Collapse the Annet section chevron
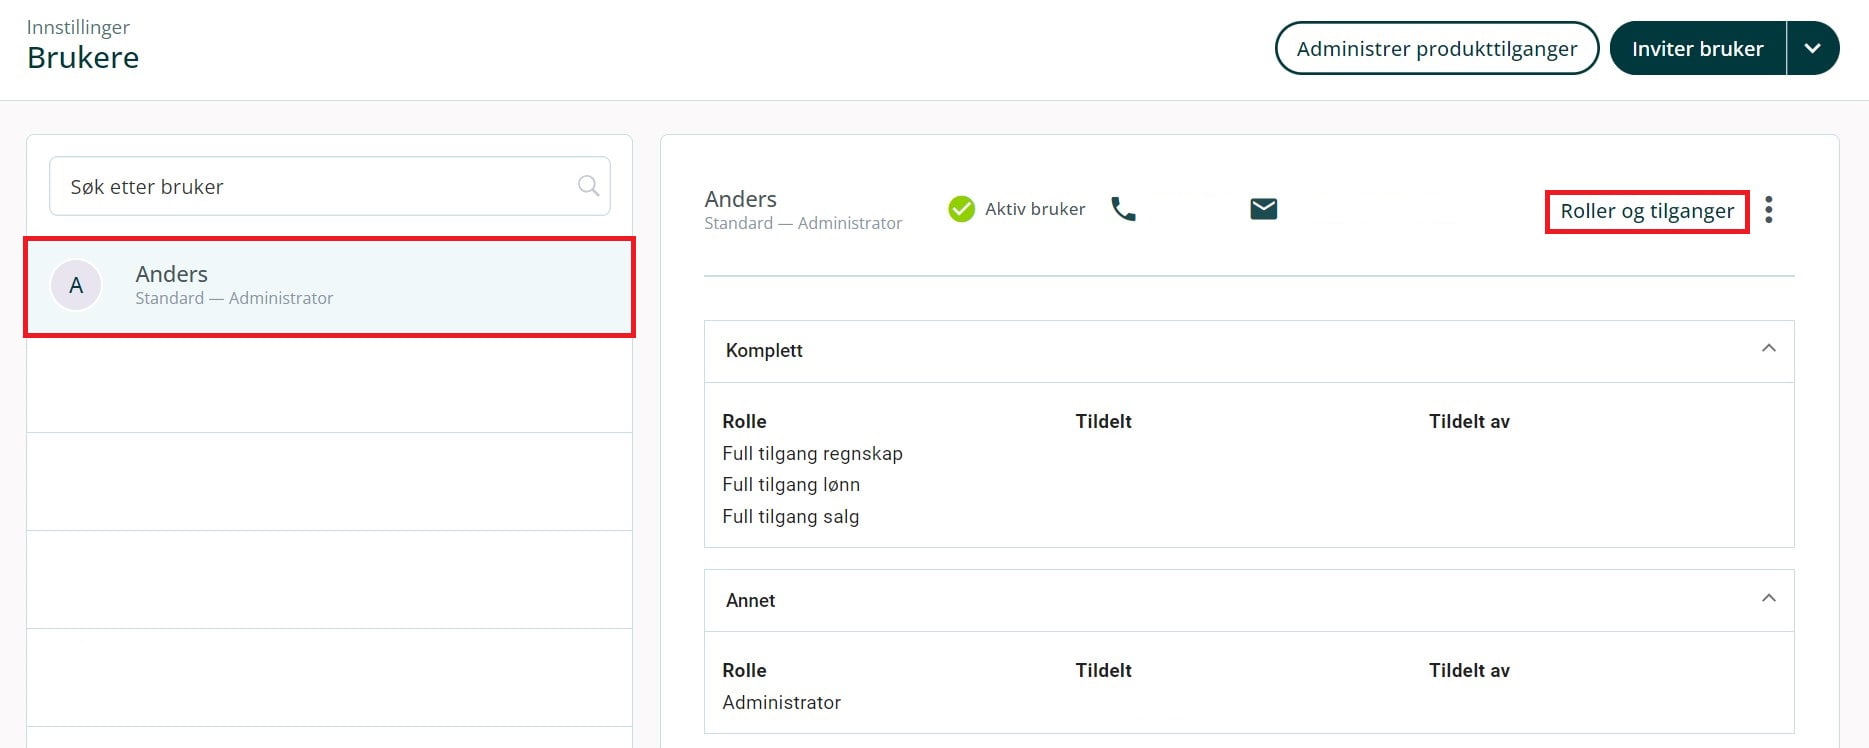This screenshot has width=1869, height=748. point(1768,599)
